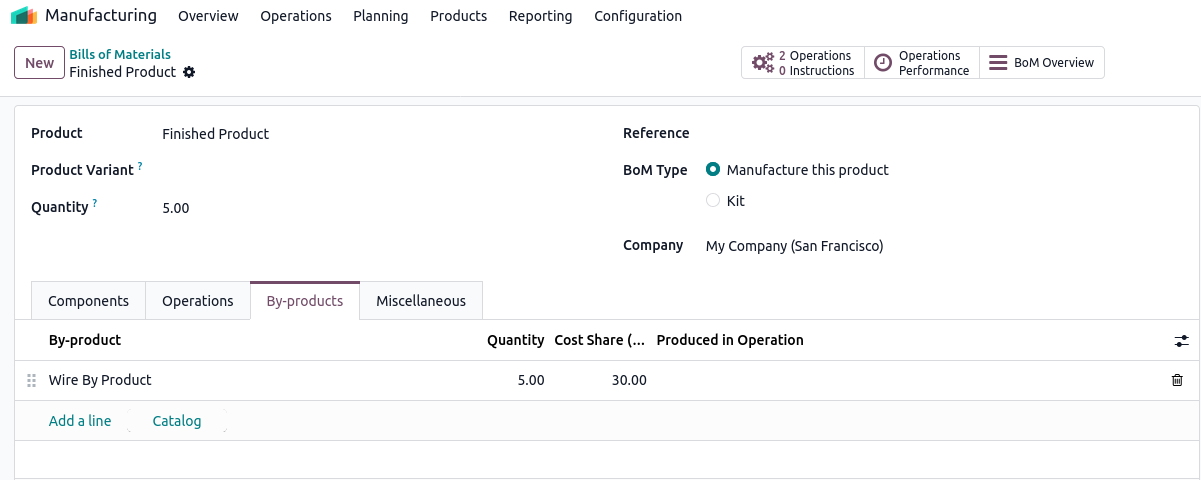Grab the drag handle of Wire By Product row
This screenshot has width=1201, height=480.
tap(31, 380)
